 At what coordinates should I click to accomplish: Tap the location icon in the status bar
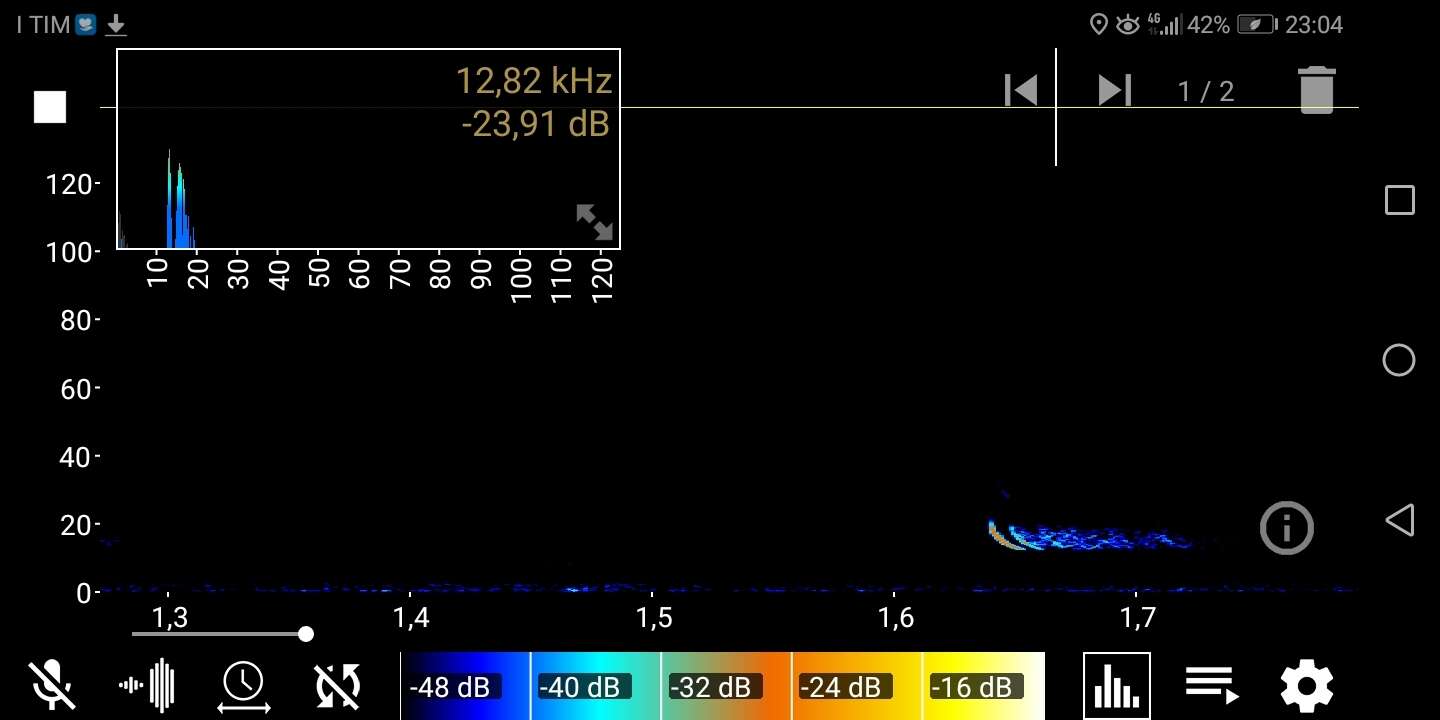[1098, 25]
